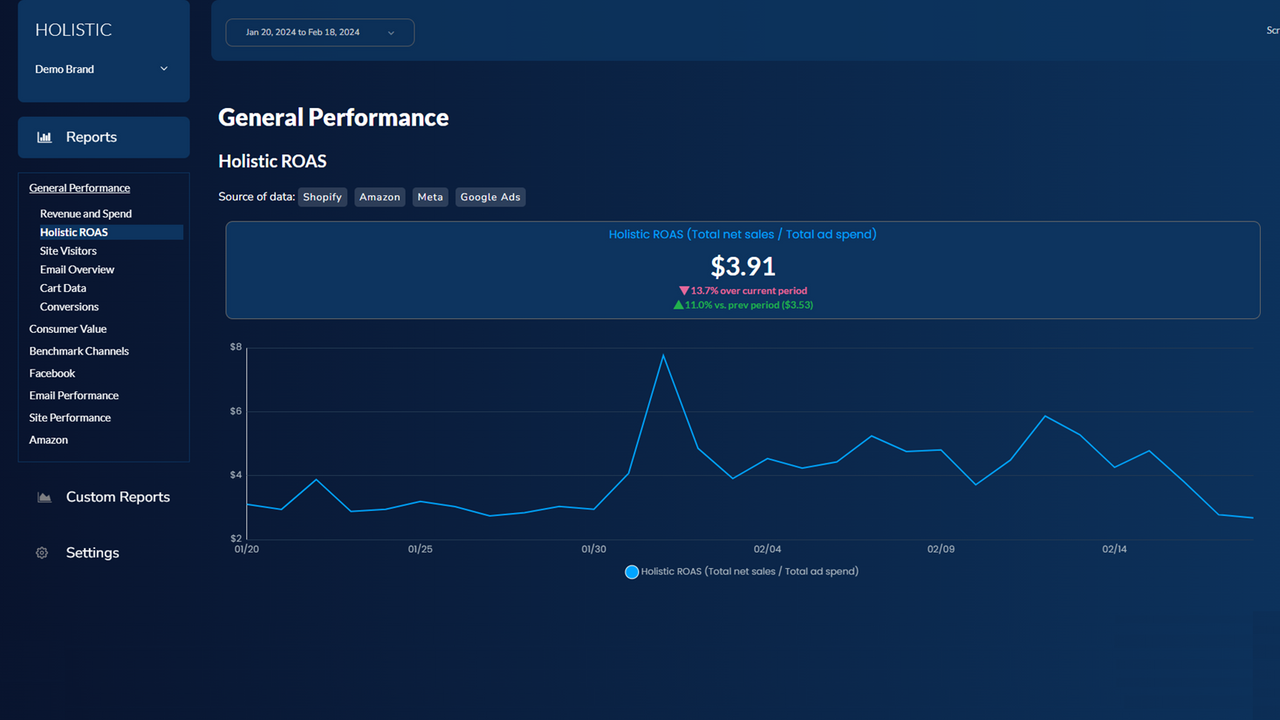1280x720 pixels.
Task: Click the Holistic ROAS card title
Action: (743, 234)
